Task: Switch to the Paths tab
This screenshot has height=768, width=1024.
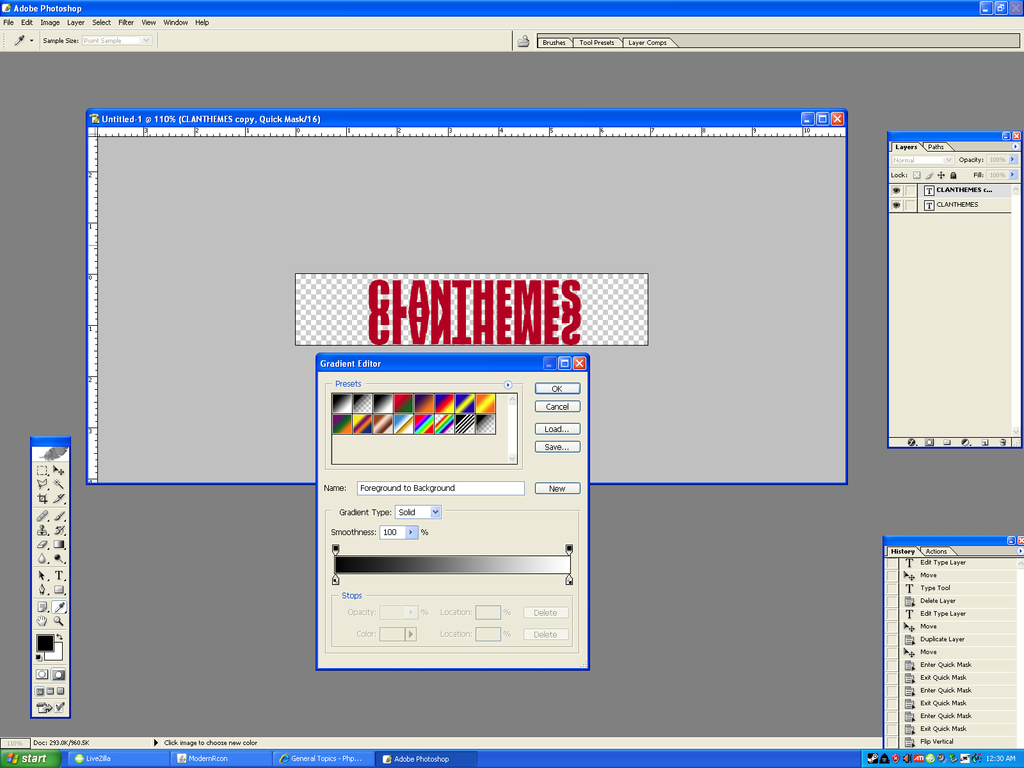Action: pyautogui.click(x=936, y=147)
